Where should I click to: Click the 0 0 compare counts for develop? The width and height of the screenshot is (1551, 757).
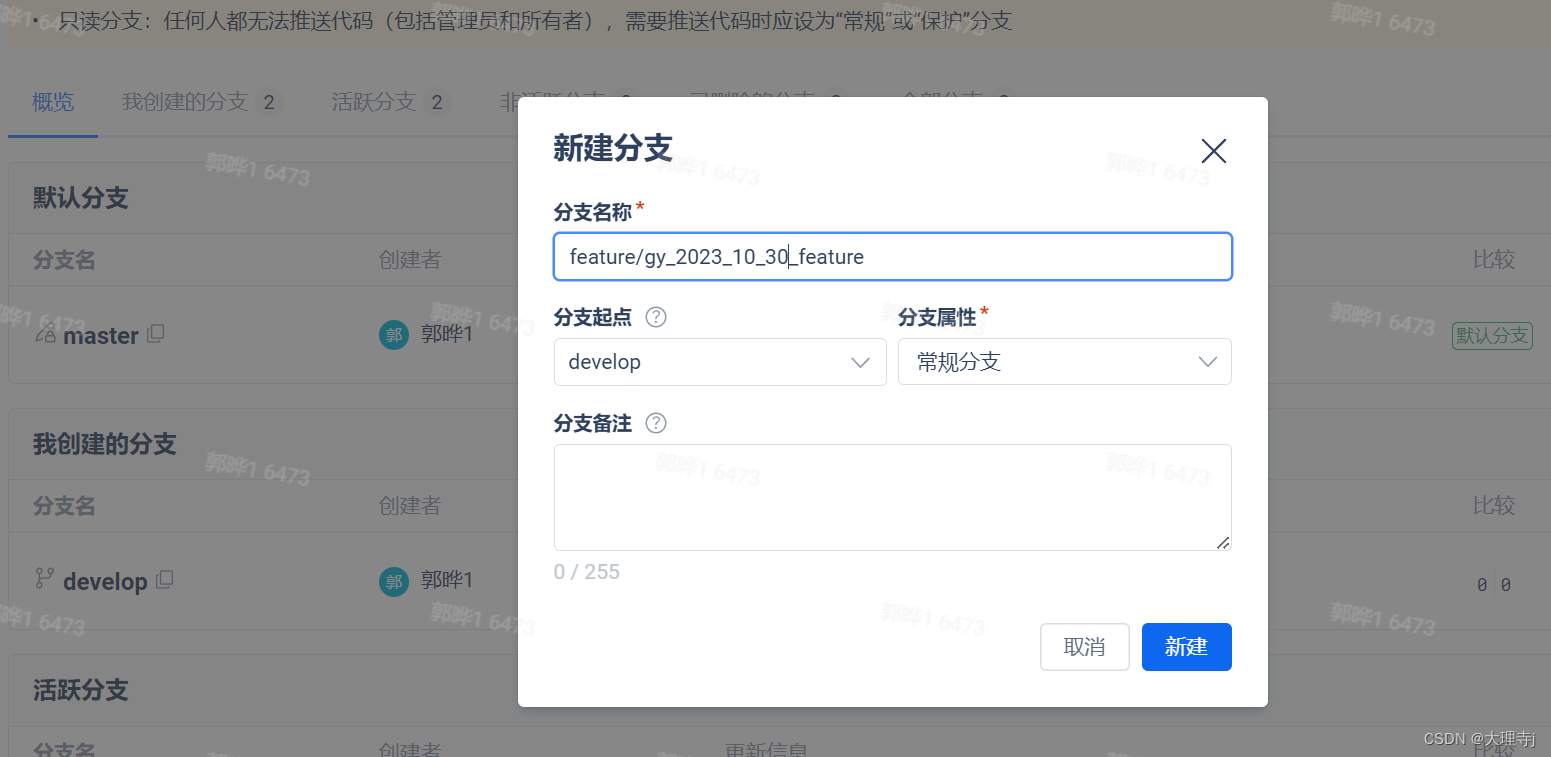point(1494,585)
